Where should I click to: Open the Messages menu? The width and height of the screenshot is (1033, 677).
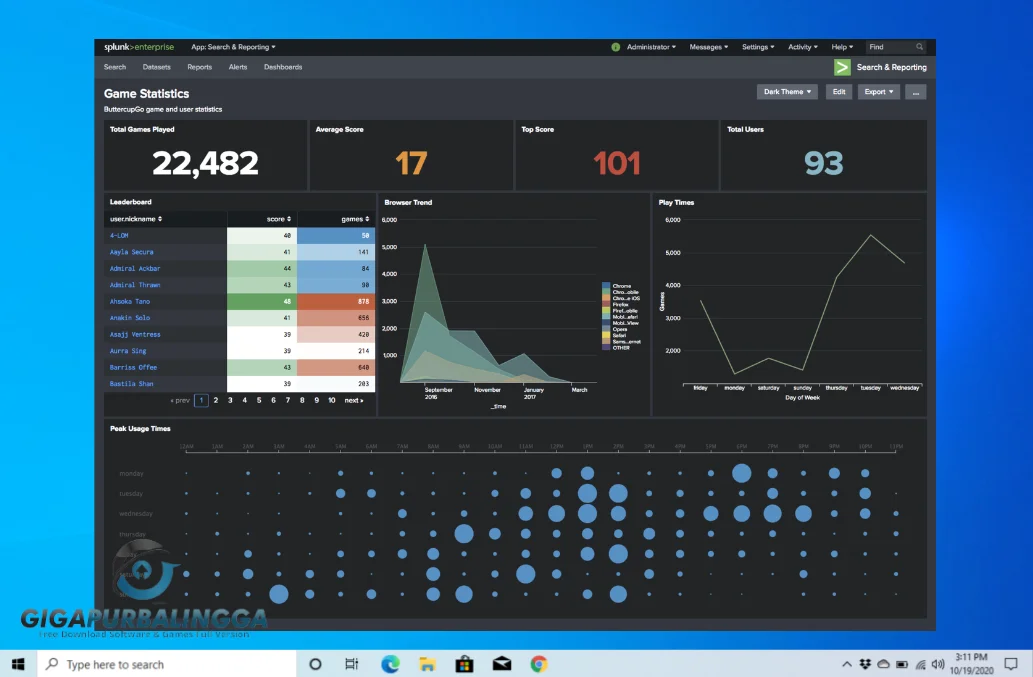point(707,46)
